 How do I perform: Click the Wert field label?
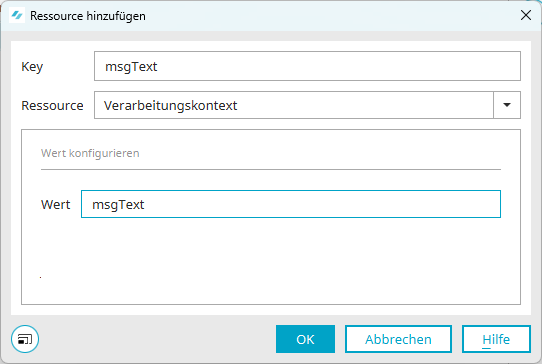(55, 204)
